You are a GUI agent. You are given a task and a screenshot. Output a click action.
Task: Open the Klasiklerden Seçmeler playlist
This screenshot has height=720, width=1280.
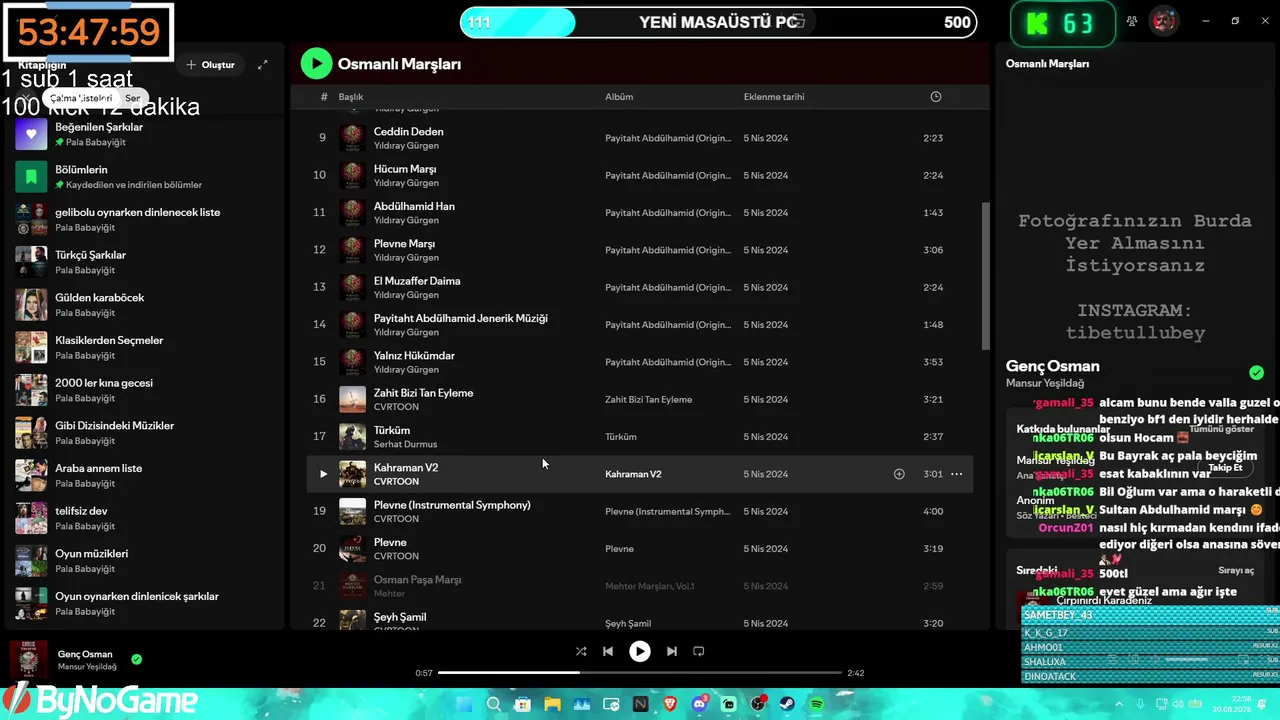(x=145, y=347)
